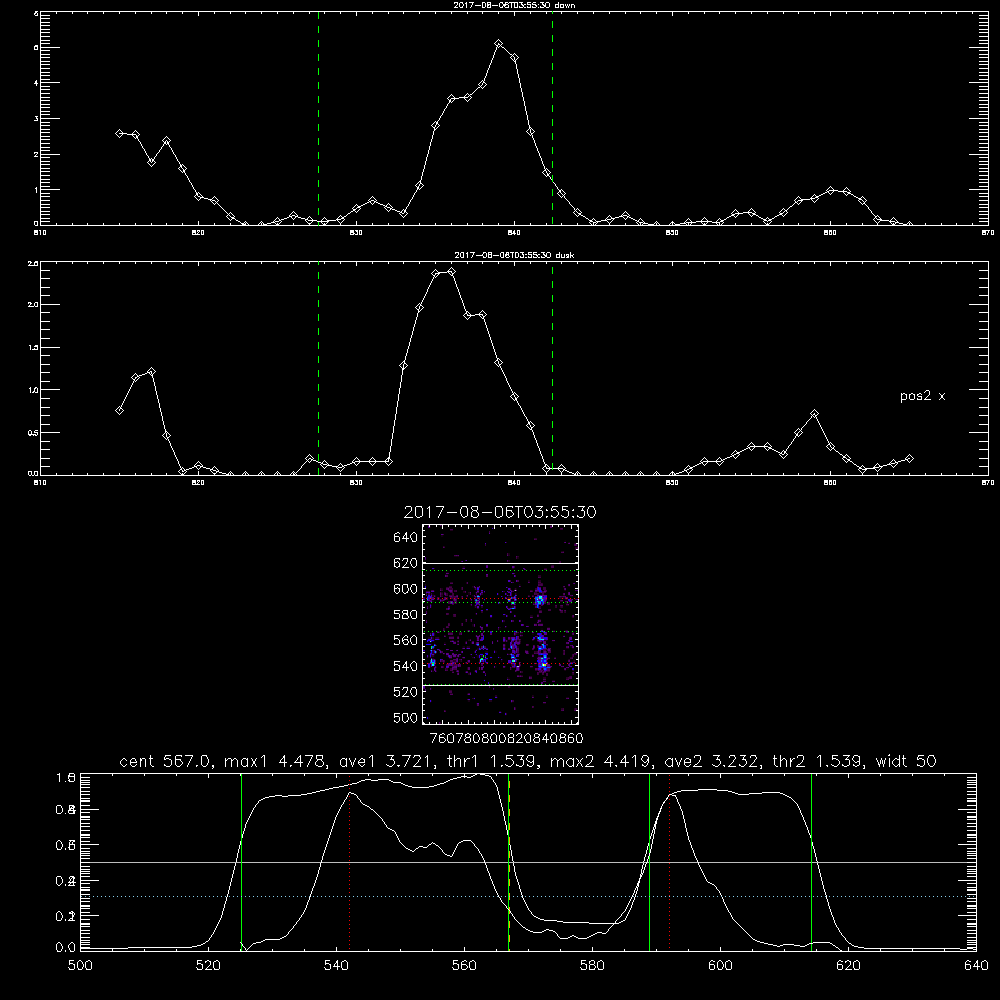Click the 'pos2 x' annotation in the dusk plot
This screenshot has height=1000, width=1000.
tap(922, 396)
